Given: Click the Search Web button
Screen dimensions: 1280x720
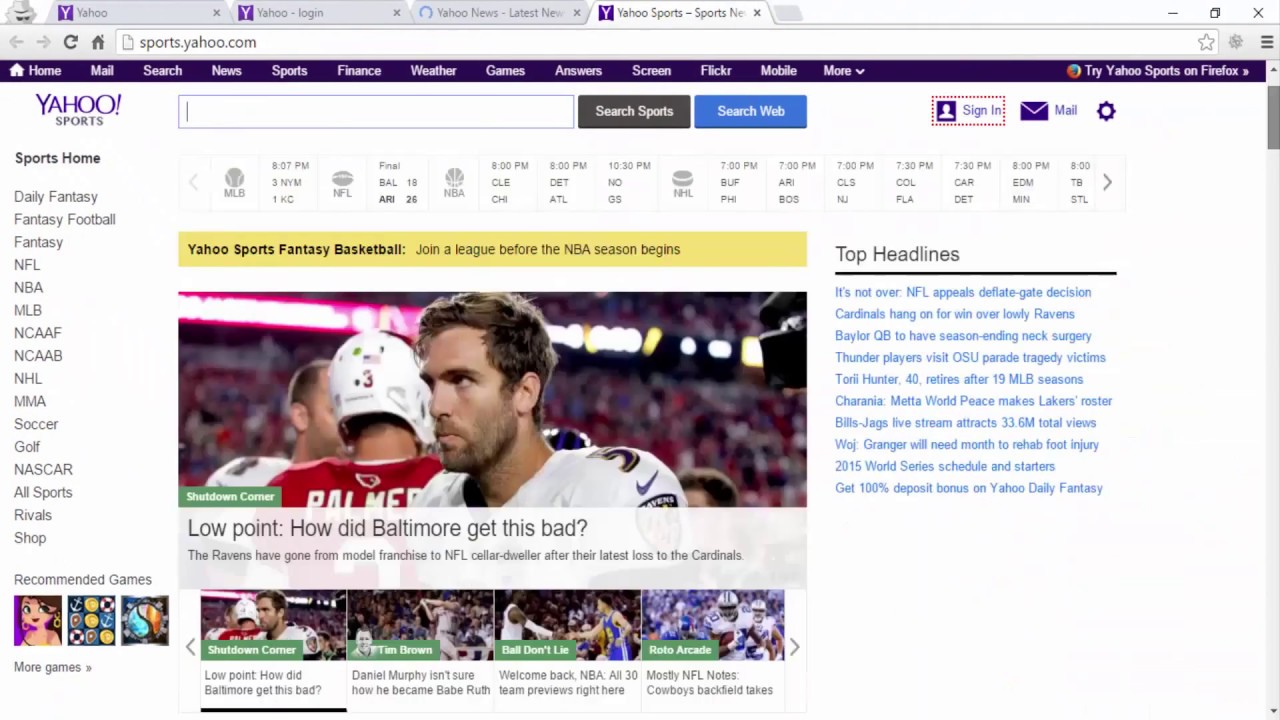Looking at the screenshot, I should point(750,111).
